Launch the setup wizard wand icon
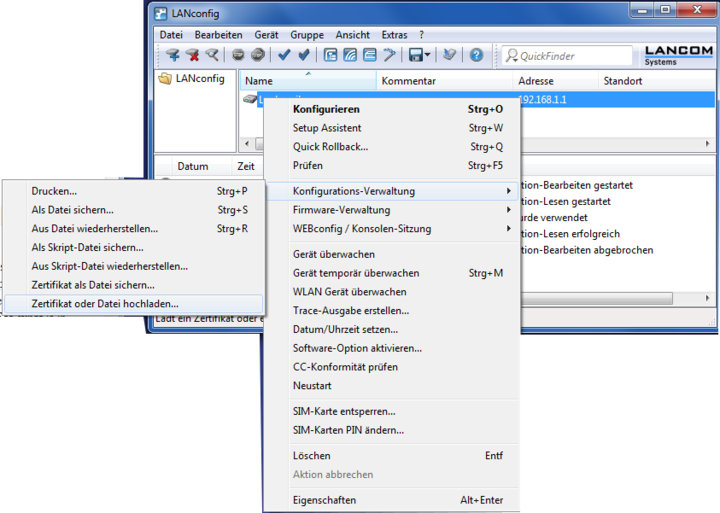This screenshot has height=513, width=720. point(389,55)
